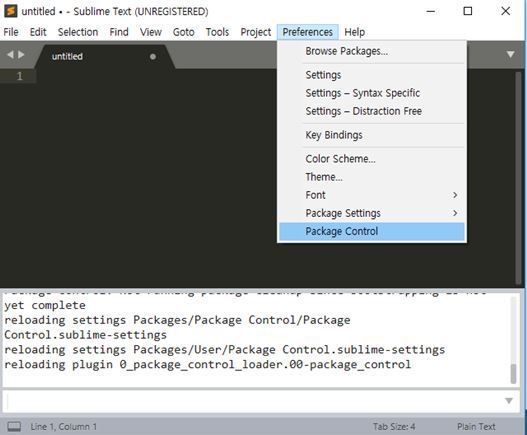Go to next tab with right arrow
Image resolution: width=527 pixels, height=435 pixels.
[x=21, y=54]
